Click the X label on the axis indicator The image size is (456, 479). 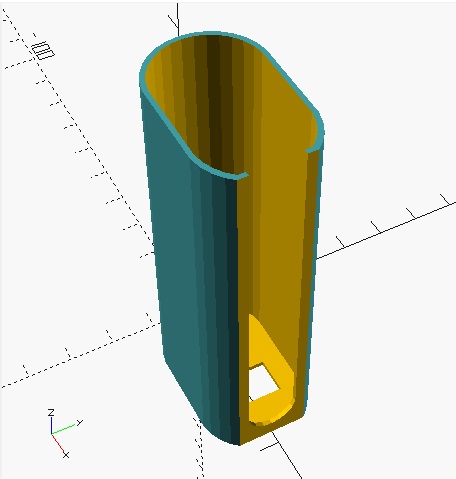coord(66,455)
